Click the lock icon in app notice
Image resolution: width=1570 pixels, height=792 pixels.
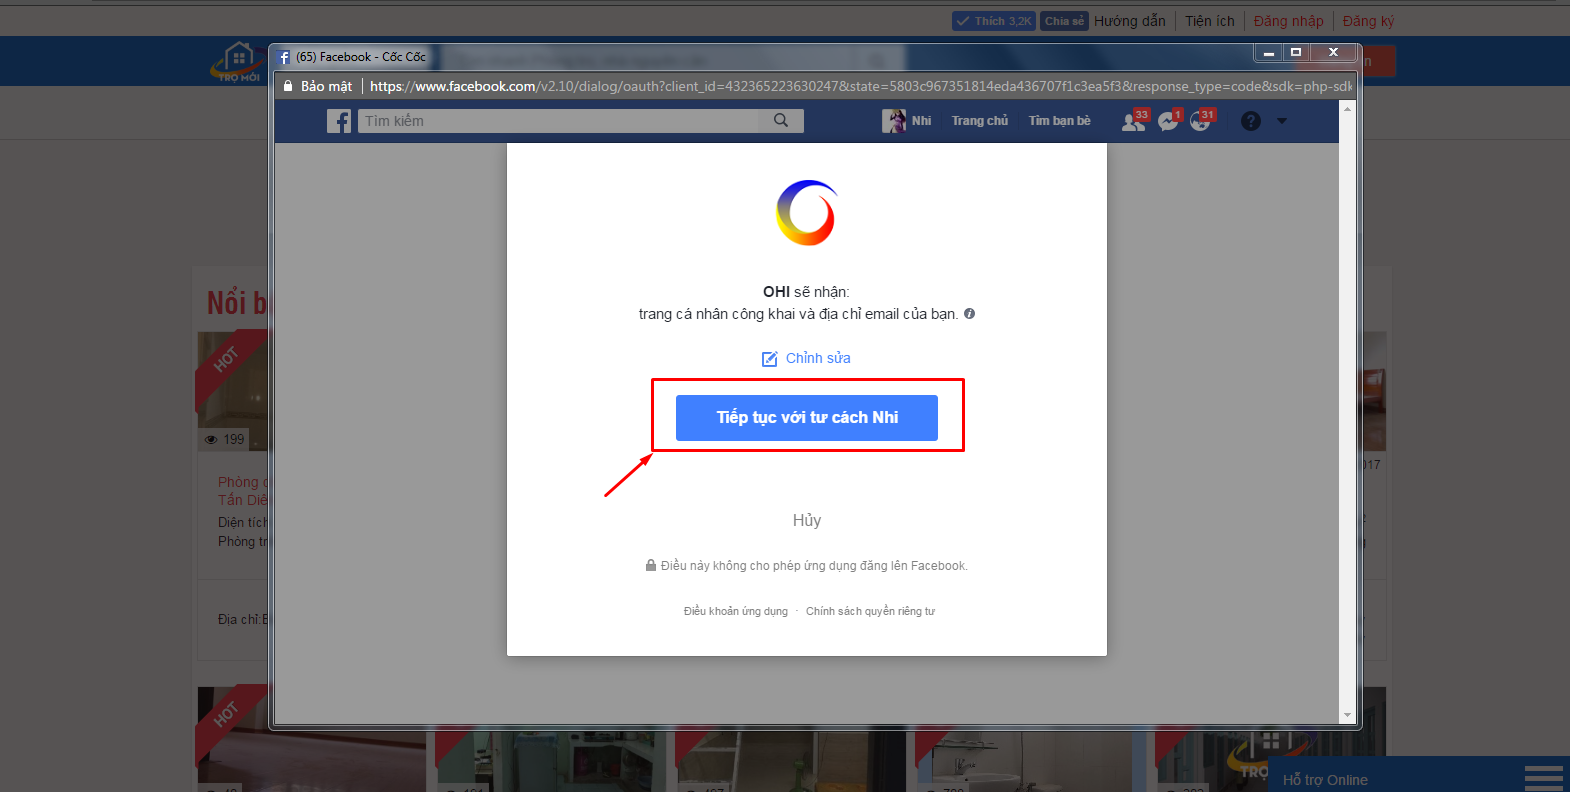click(x=651, y=565)
